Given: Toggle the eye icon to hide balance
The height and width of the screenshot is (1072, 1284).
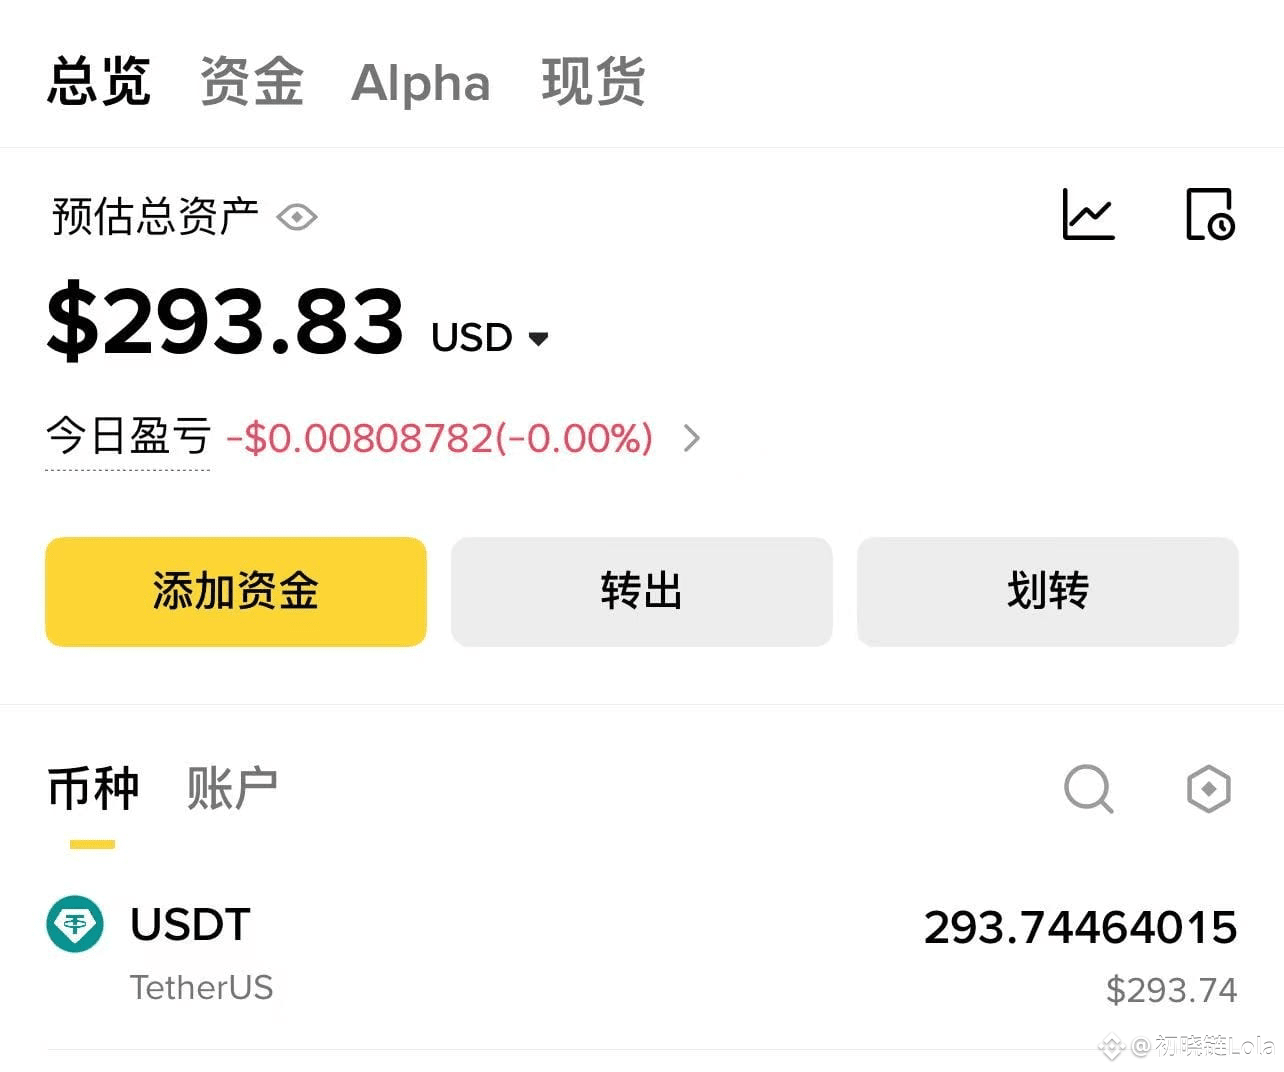Looking at the screenshot, I should tap(297, 217).
